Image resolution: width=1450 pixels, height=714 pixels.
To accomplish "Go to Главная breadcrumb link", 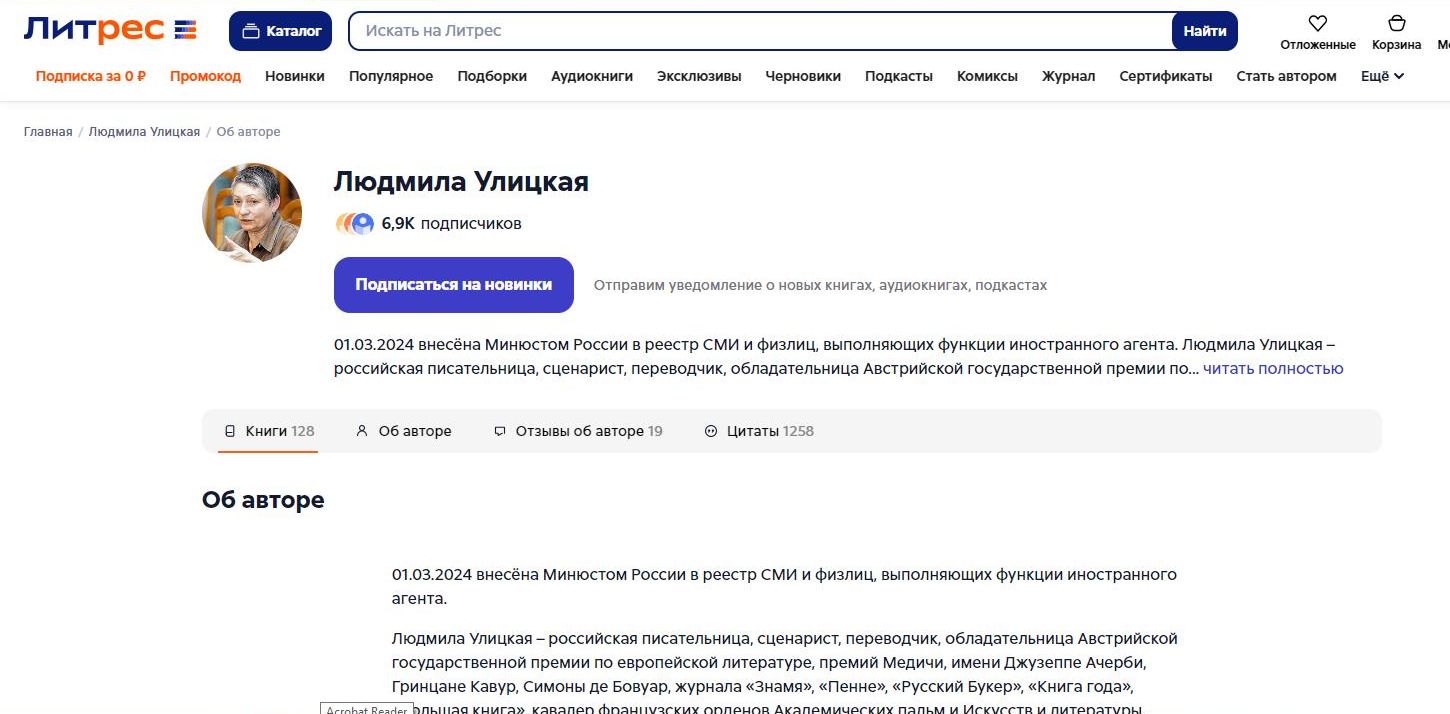I will [x=48, y=132].
